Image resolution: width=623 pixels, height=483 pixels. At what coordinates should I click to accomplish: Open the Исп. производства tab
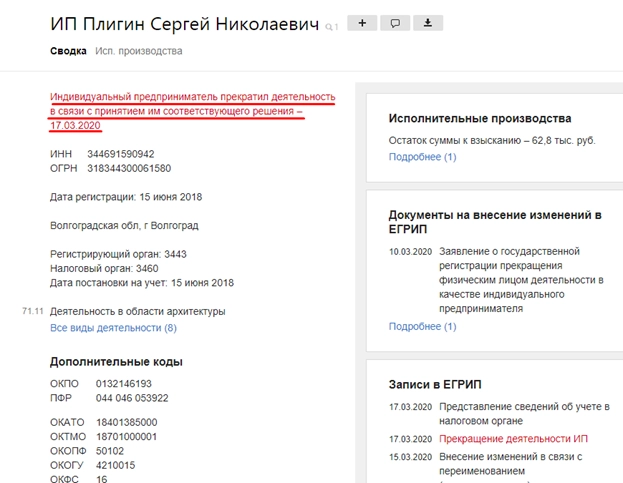[139, 51]
